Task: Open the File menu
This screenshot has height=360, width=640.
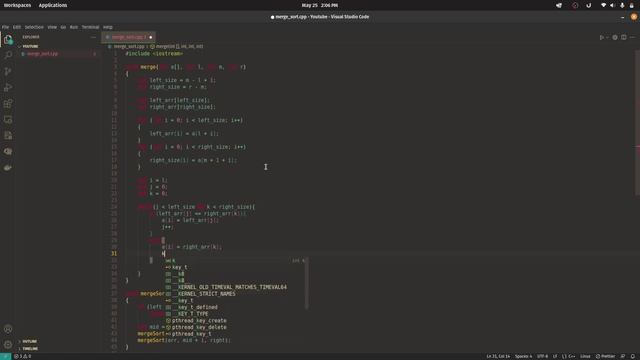Action: pyautogui.click(x=5, y=27)
